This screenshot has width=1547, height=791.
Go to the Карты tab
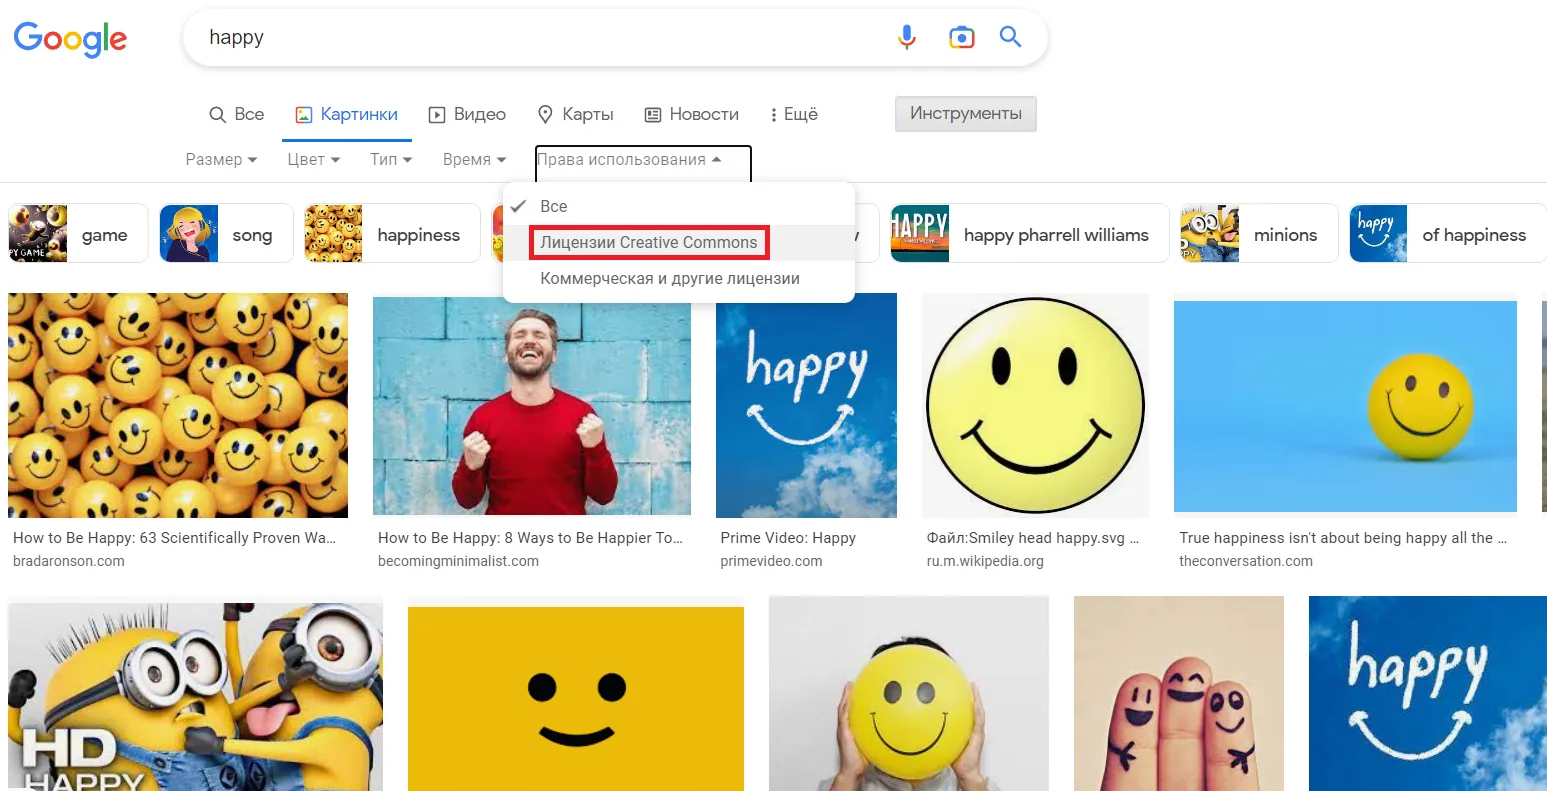pos(575,114)
